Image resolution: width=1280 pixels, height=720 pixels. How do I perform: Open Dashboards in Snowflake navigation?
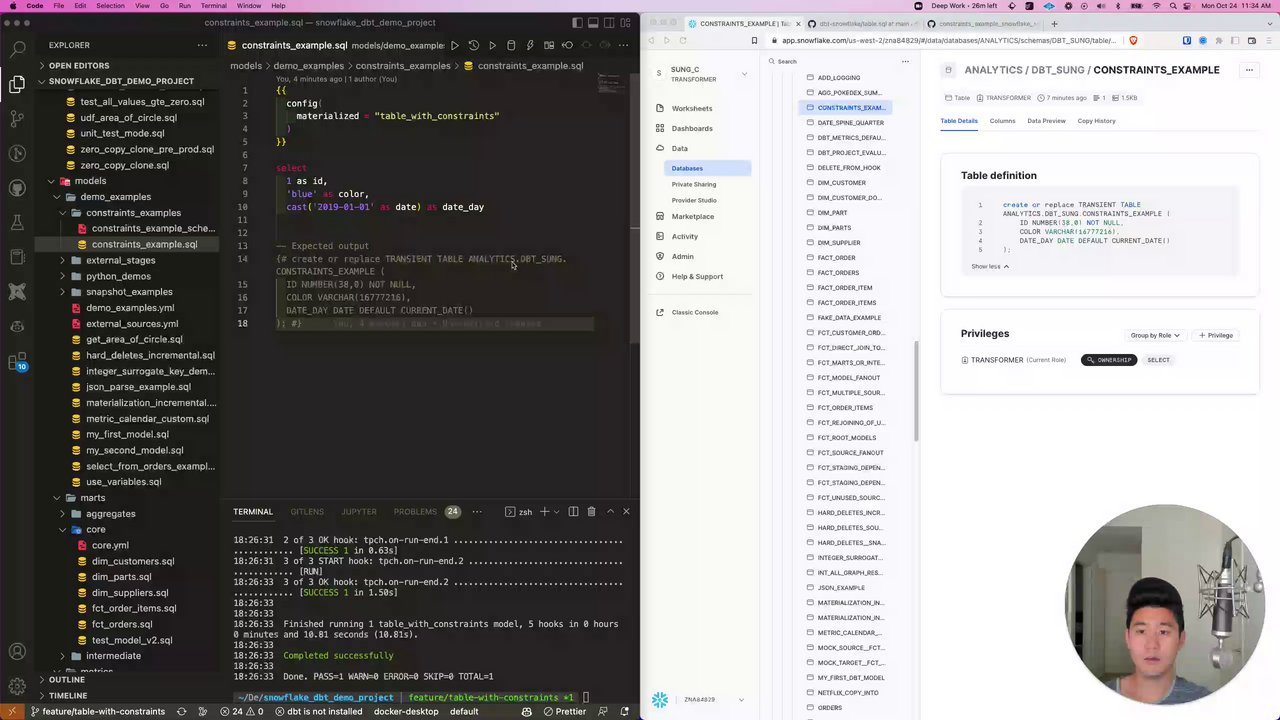(692, 128)
